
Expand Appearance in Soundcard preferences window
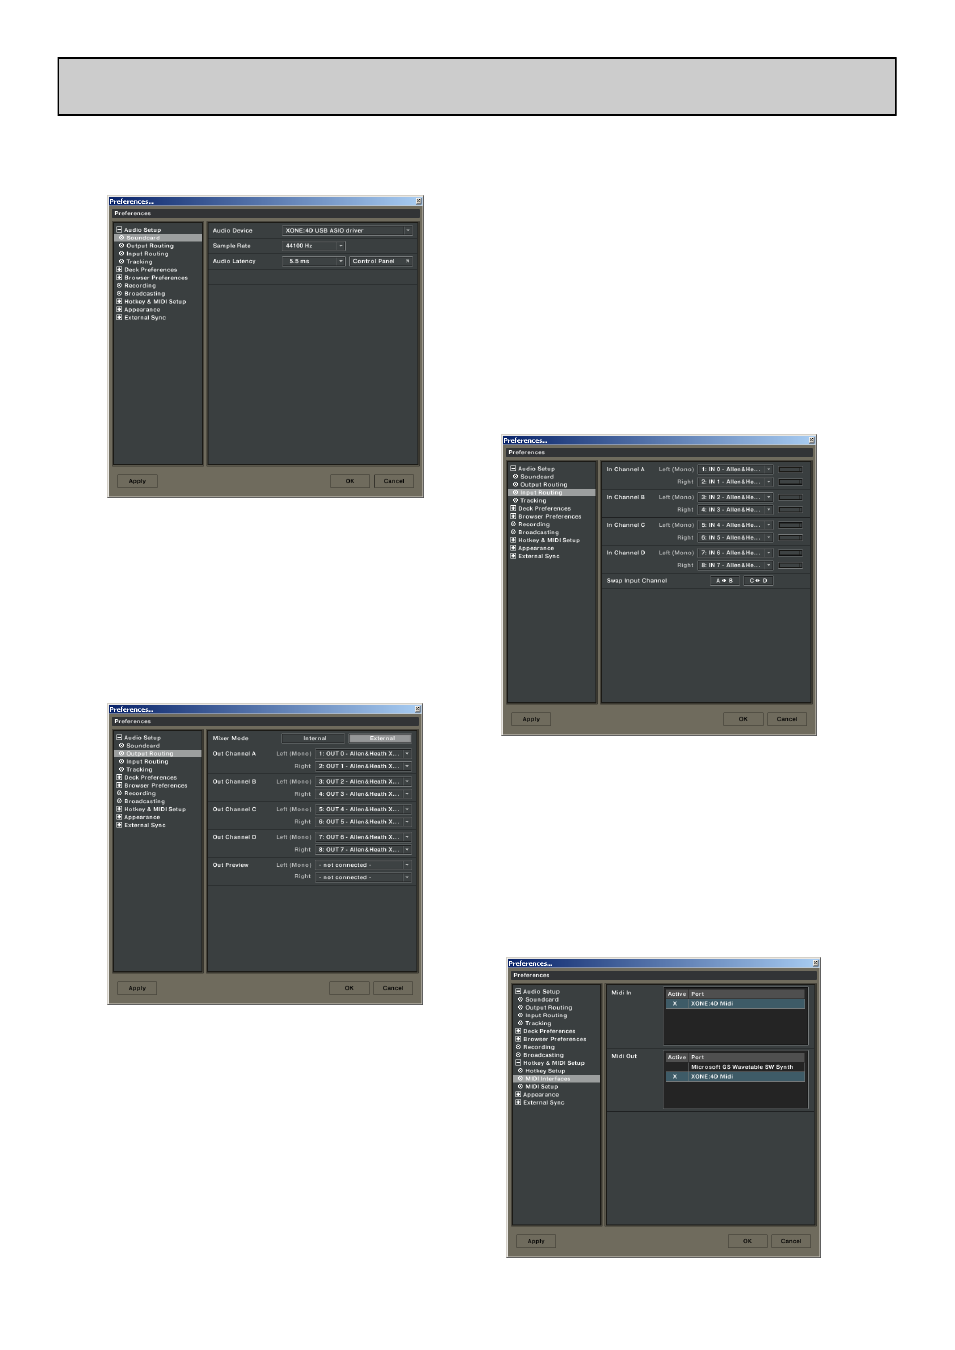click(119, 309)
